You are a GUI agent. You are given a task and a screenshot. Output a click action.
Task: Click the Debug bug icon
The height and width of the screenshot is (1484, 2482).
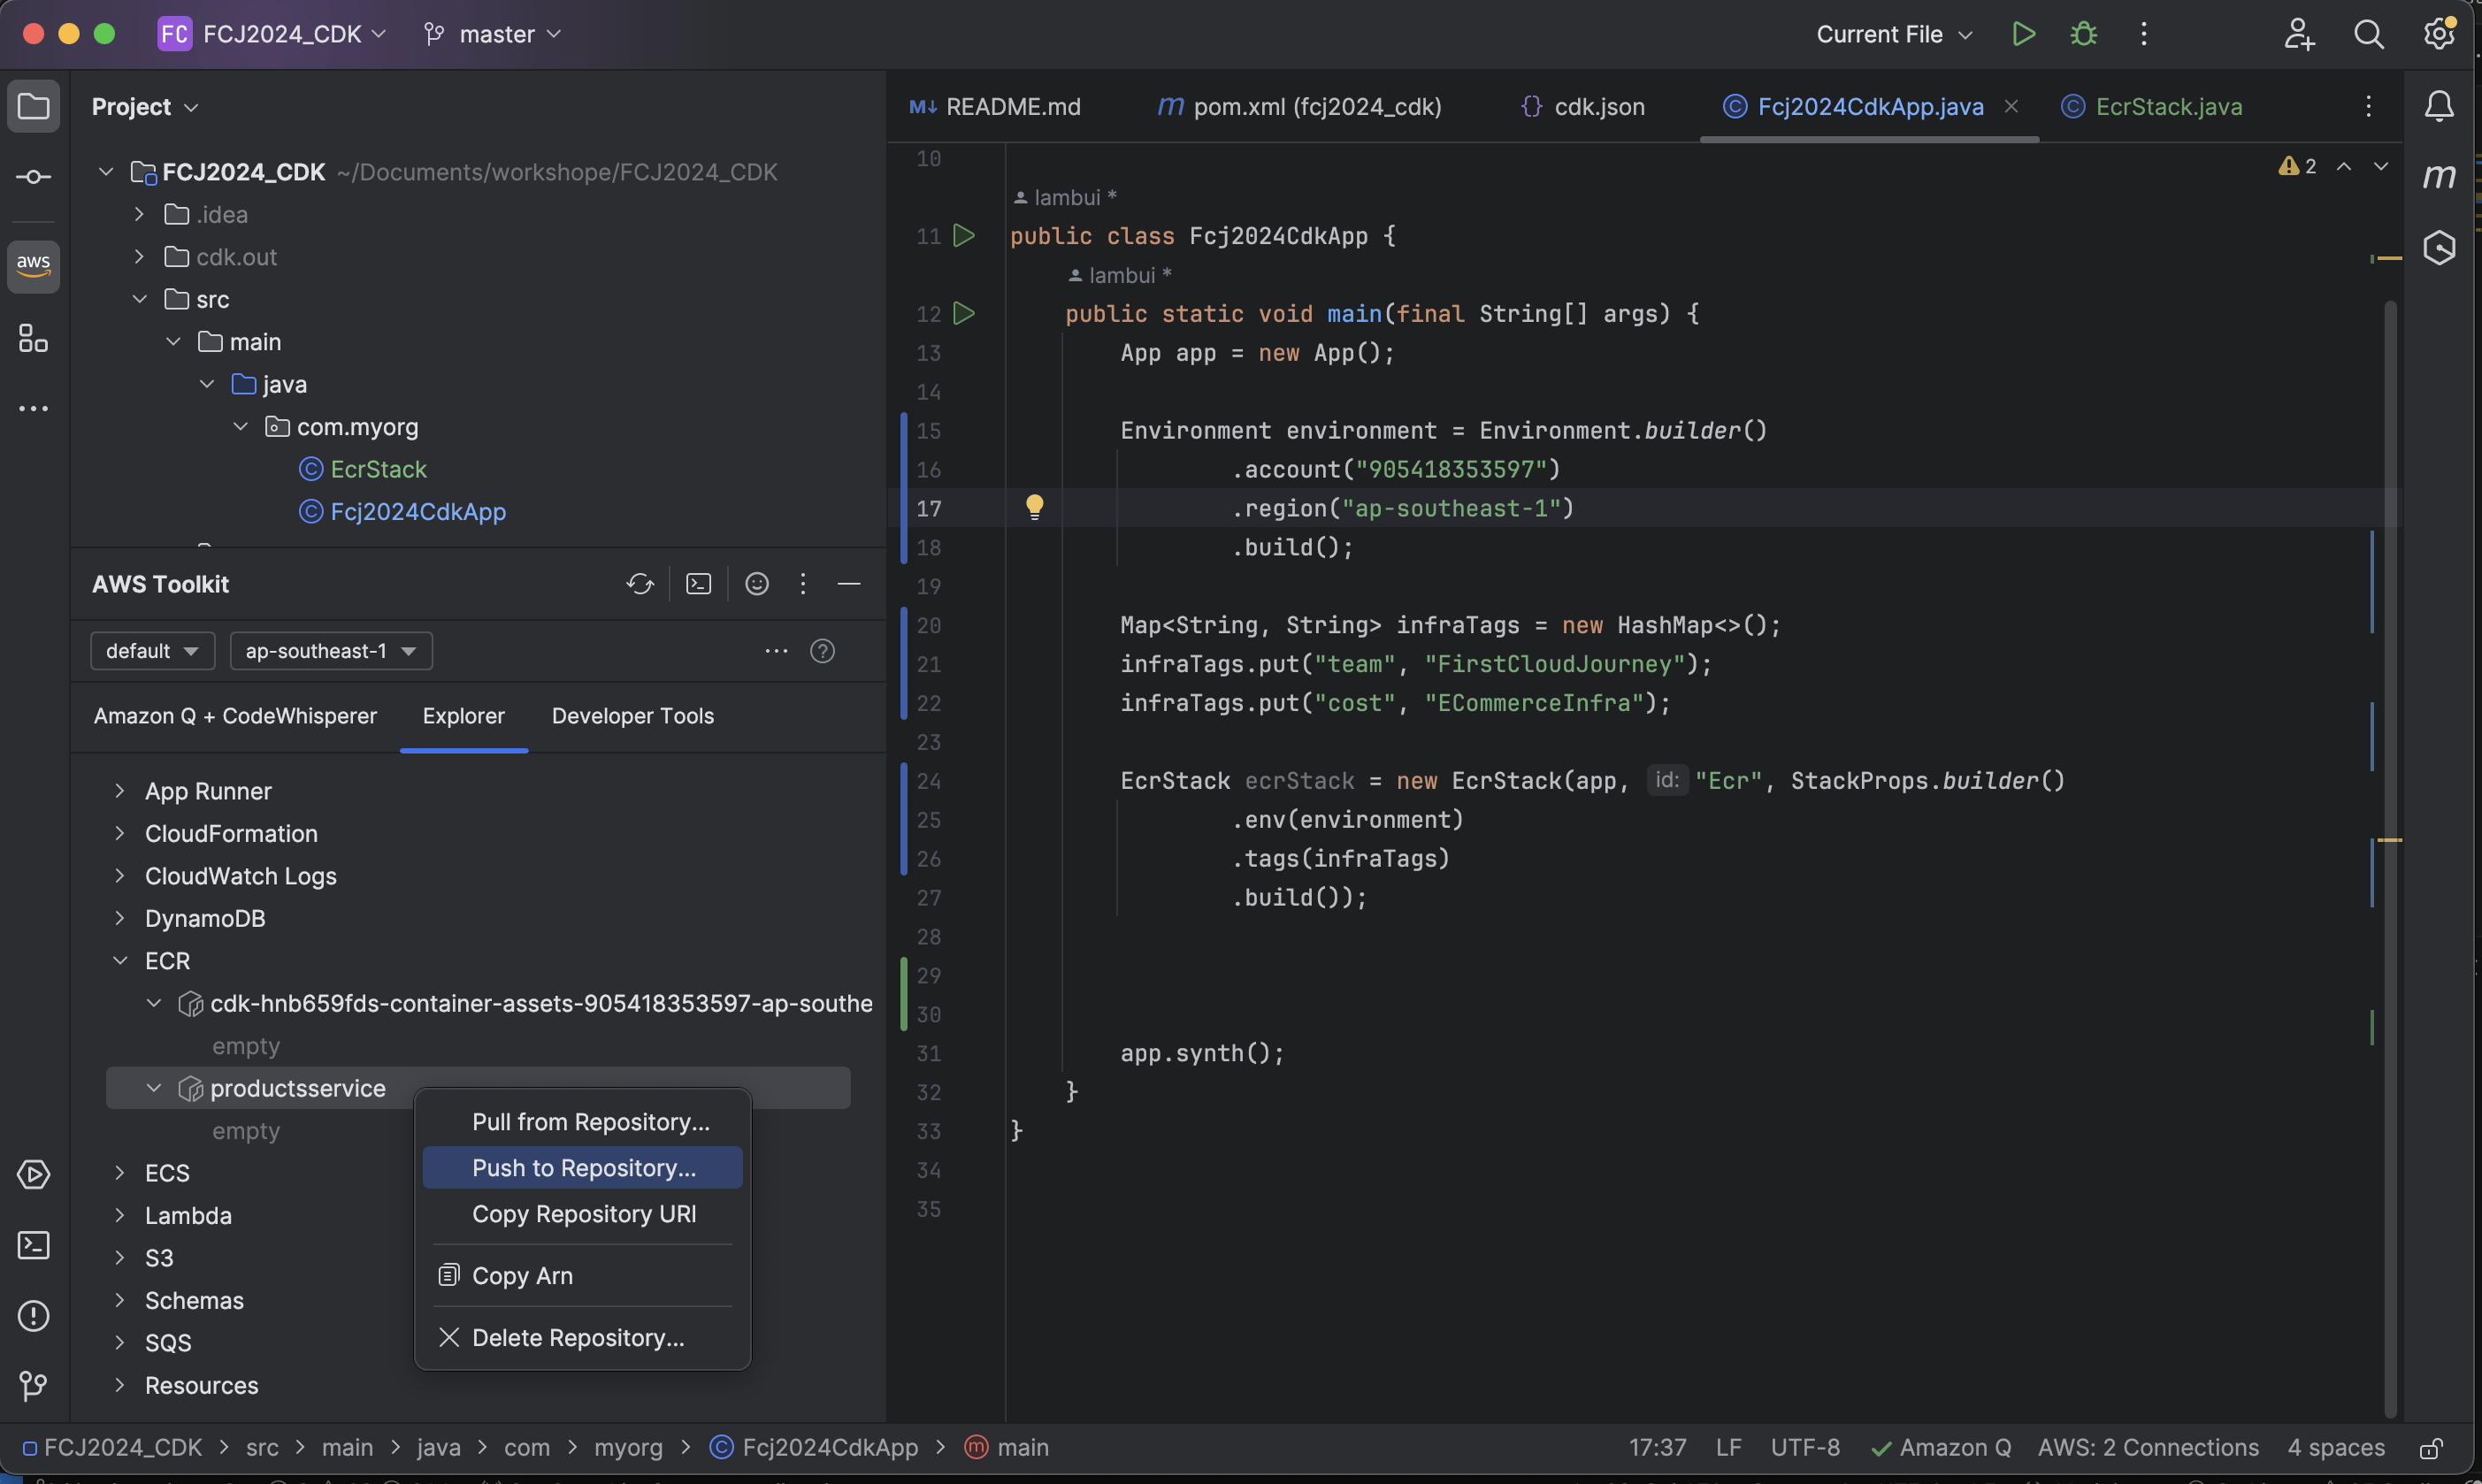pyautogui.click(x=2083, y=34)
